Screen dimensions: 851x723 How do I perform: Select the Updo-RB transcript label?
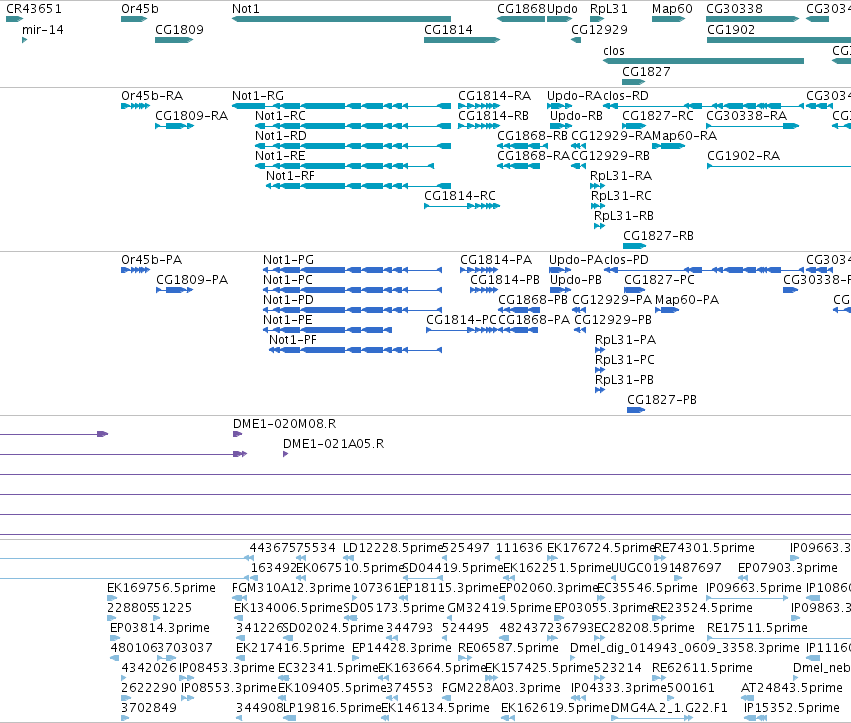click(576, 116)
